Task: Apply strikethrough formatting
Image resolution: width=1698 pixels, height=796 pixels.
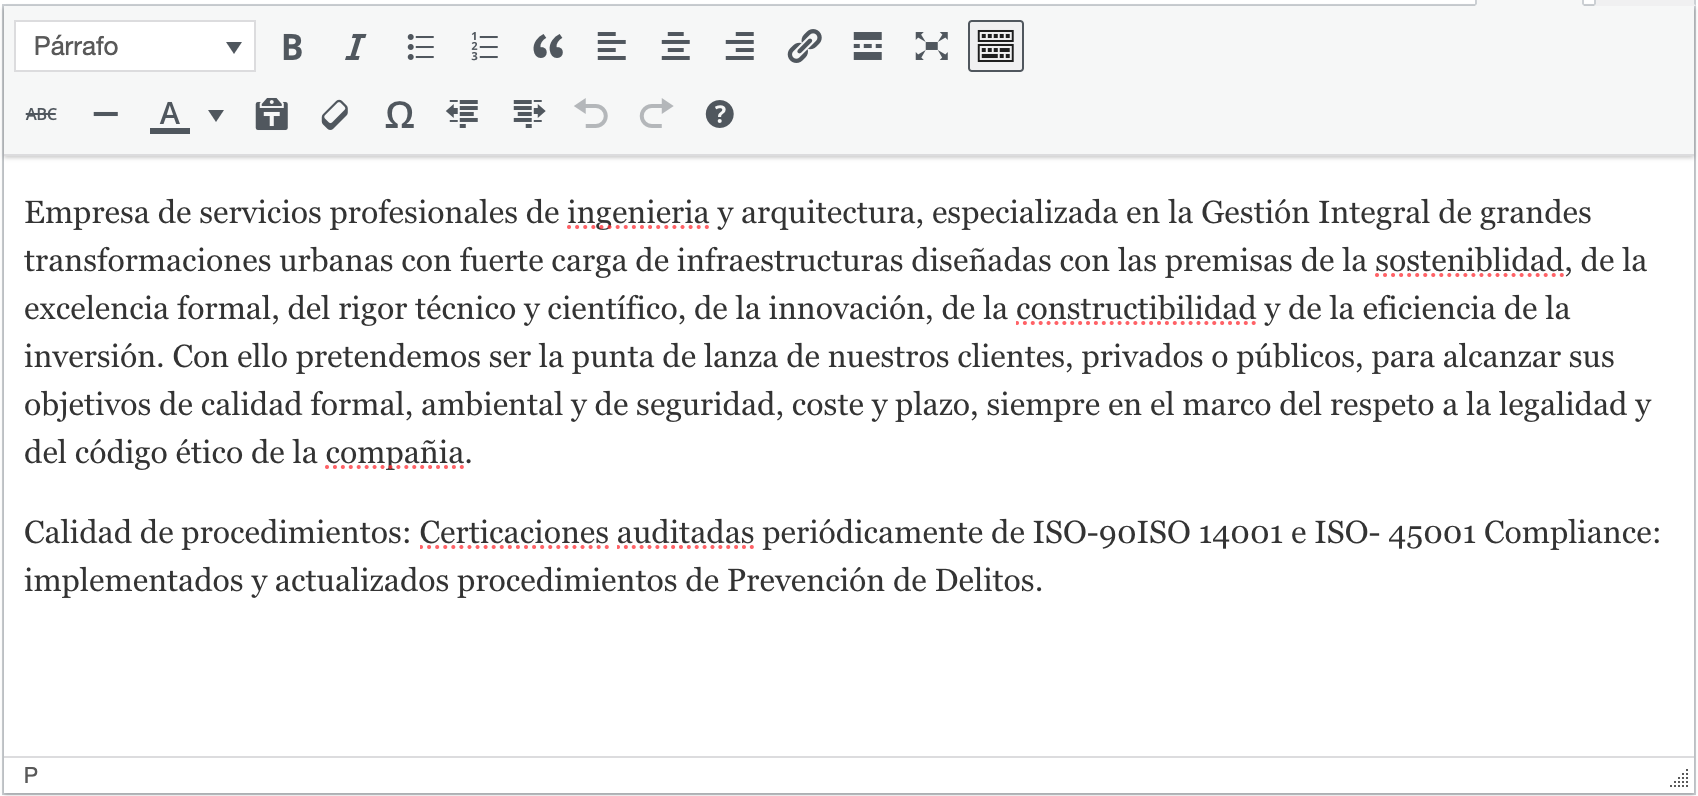Action: point(41,114)
